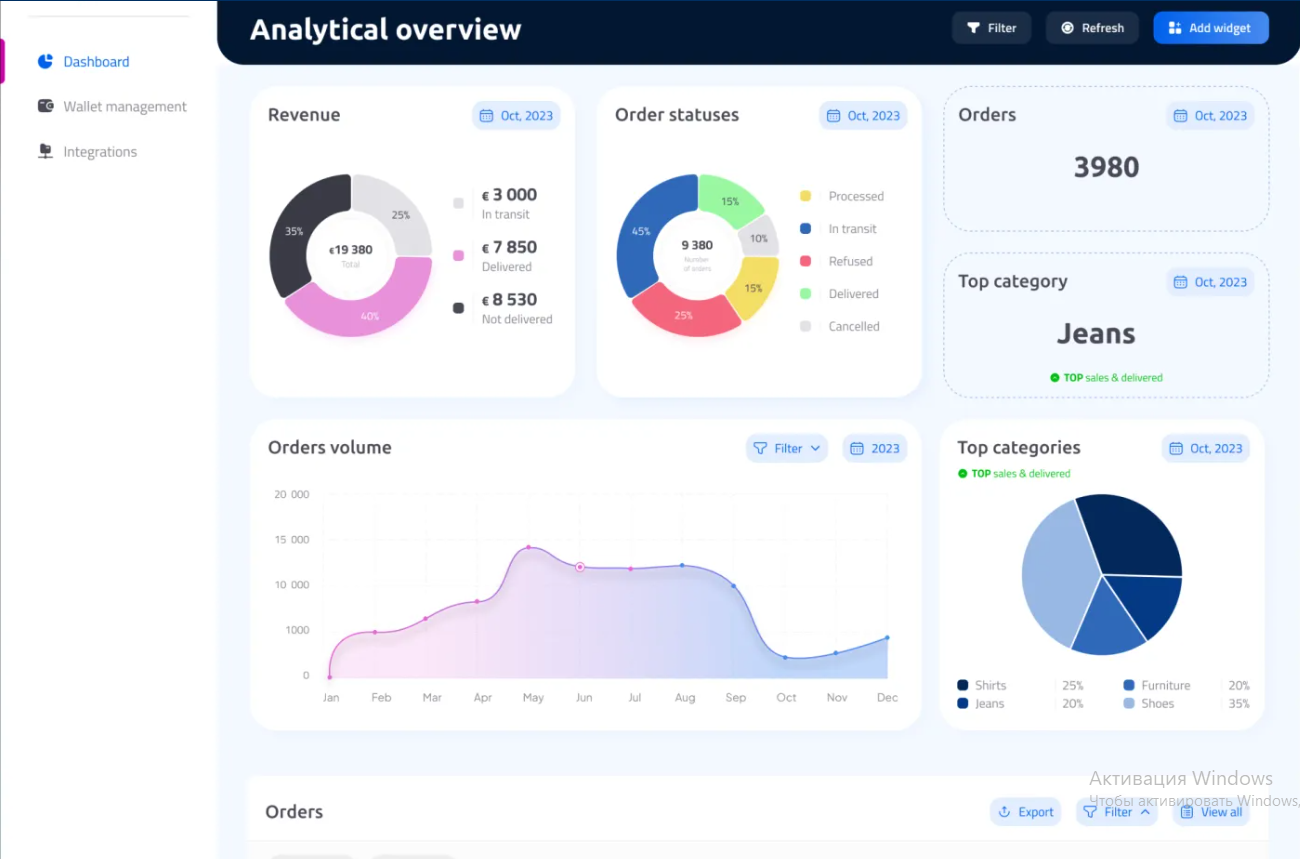
Task: Collapse the Orders table Filter dropdown
Action: [1117, 812]
